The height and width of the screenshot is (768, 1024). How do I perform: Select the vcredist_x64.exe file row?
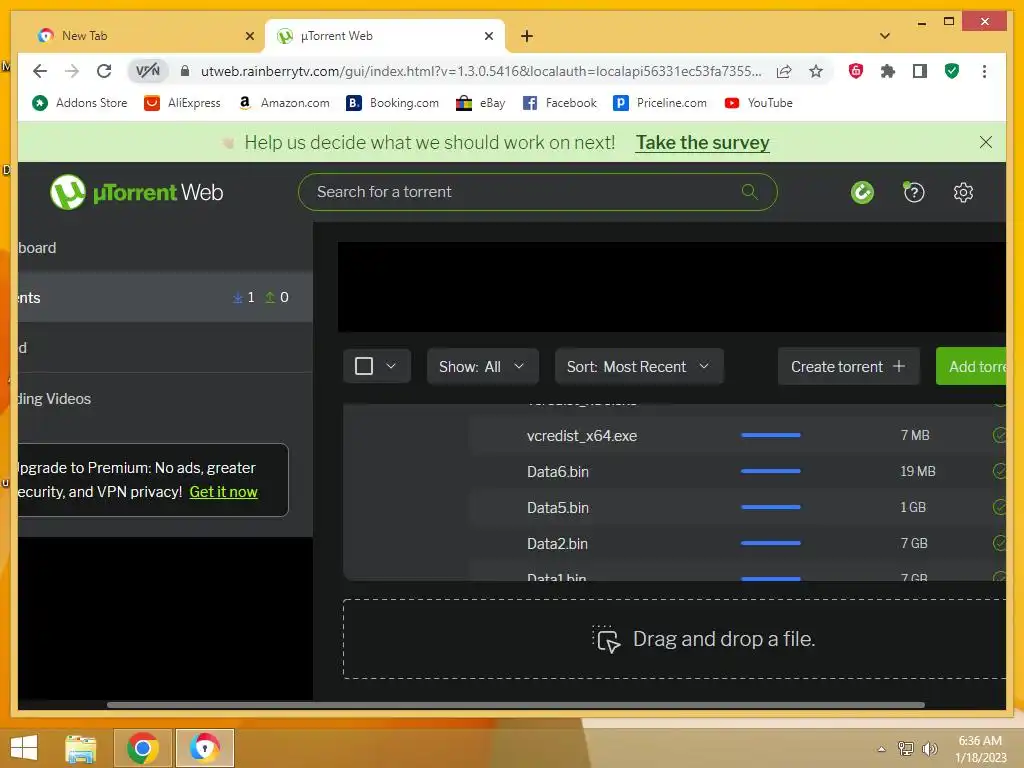[738, 436]
